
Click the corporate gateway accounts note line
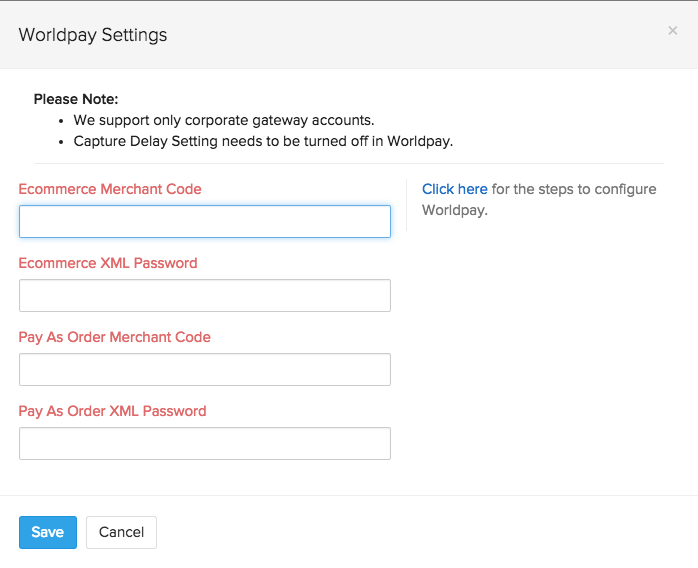pos(210,120)
